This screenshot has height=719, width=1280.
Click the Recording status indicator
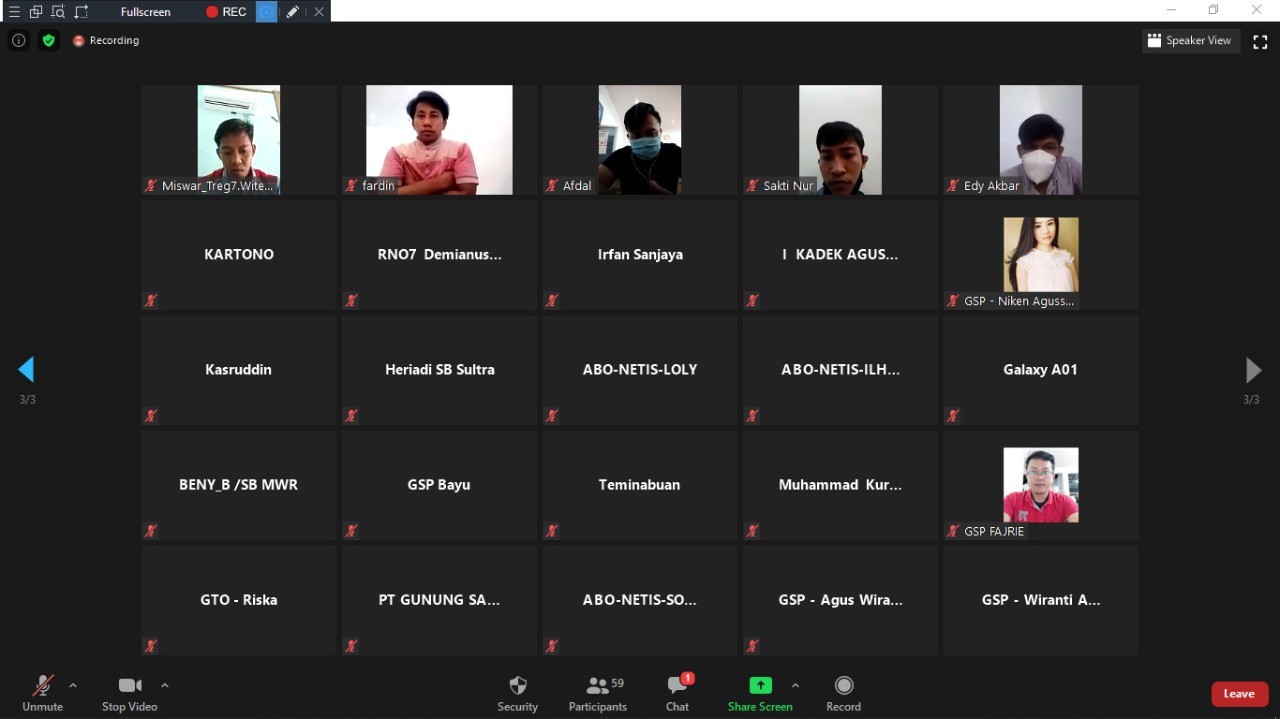pyautogui.click(x=106, y=41)
